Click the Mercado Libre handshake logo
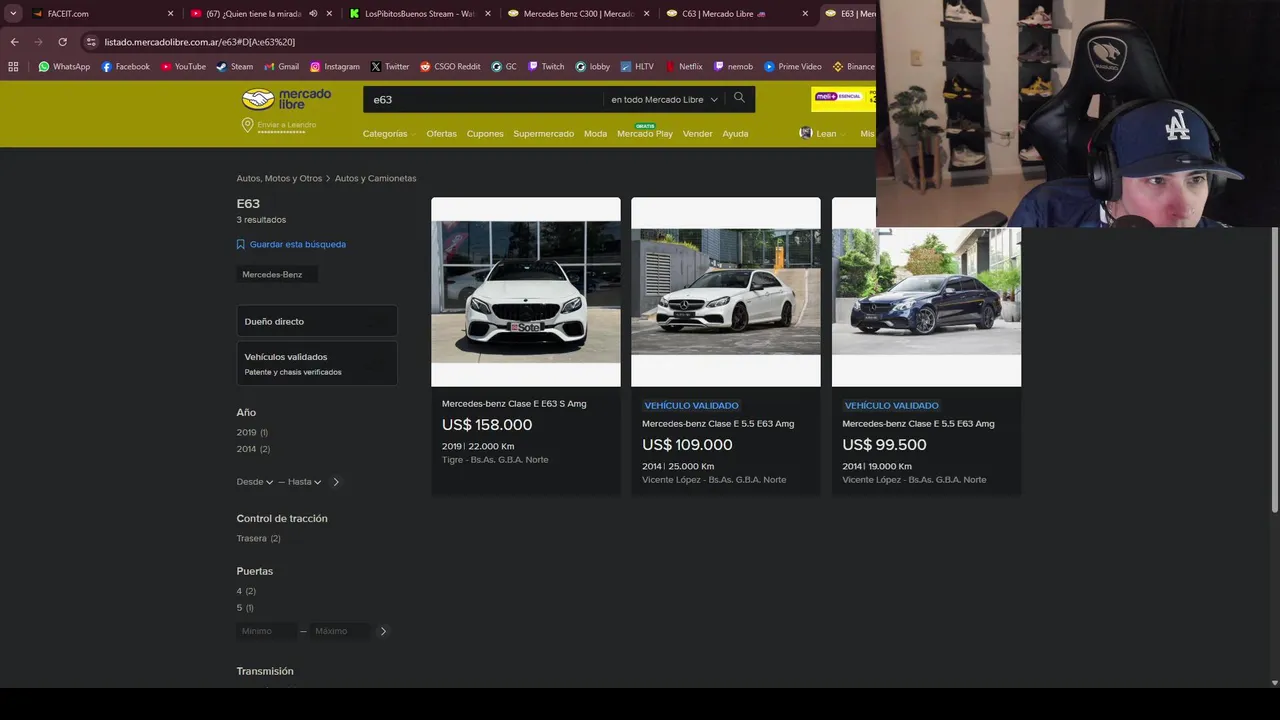The width and height of the screenshot is (1280, 720). click(x=258, y=99)
